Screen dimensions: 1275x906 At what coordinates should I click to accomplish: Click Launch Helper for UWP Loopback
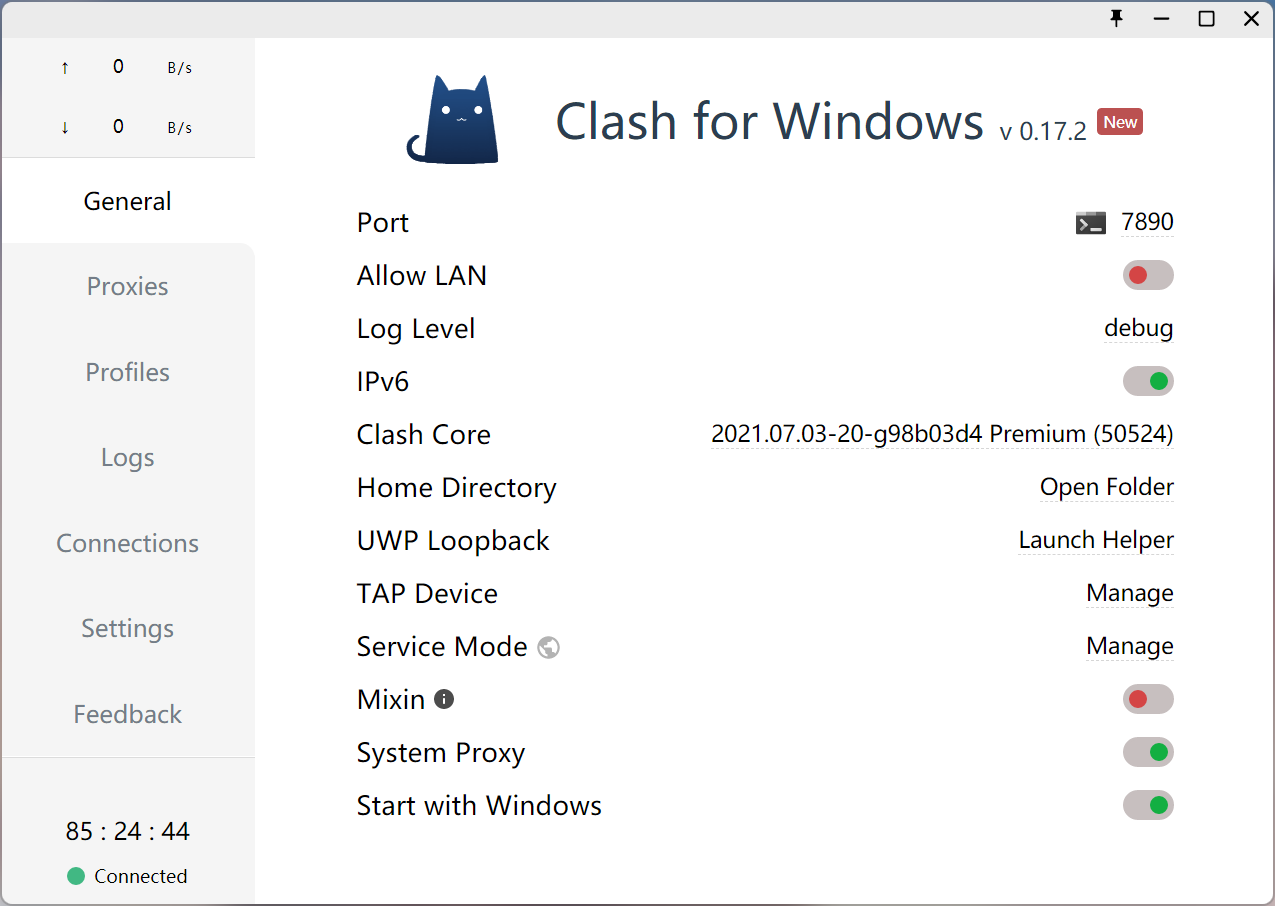1095,540
